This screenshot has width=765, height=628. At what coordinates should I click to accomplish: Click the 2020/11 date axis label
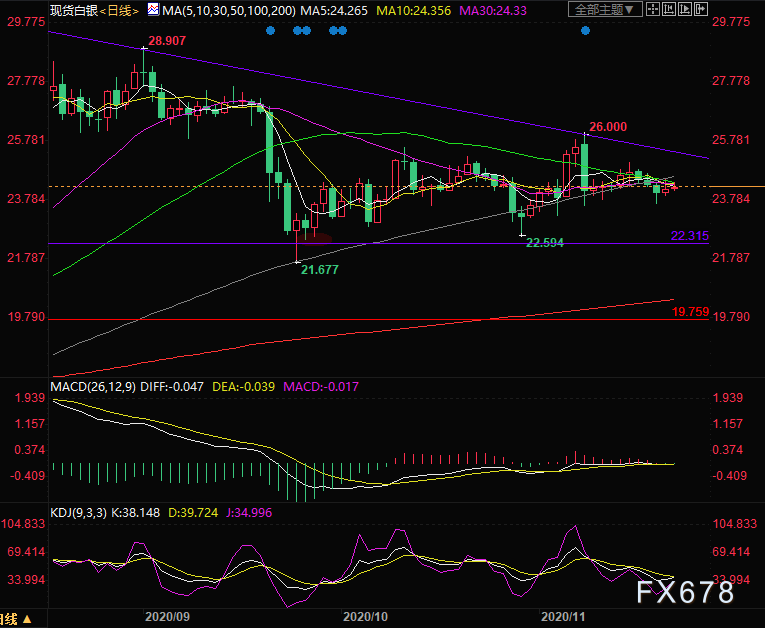563,617
